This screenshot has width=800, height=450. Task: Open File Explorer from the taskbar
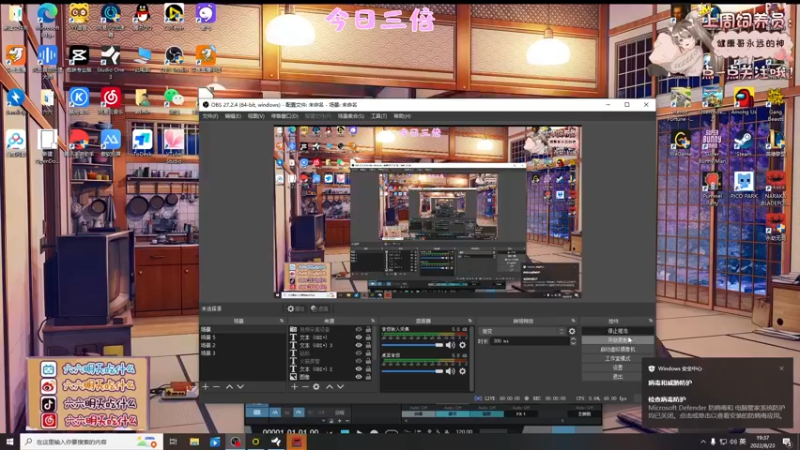point(194,442)
